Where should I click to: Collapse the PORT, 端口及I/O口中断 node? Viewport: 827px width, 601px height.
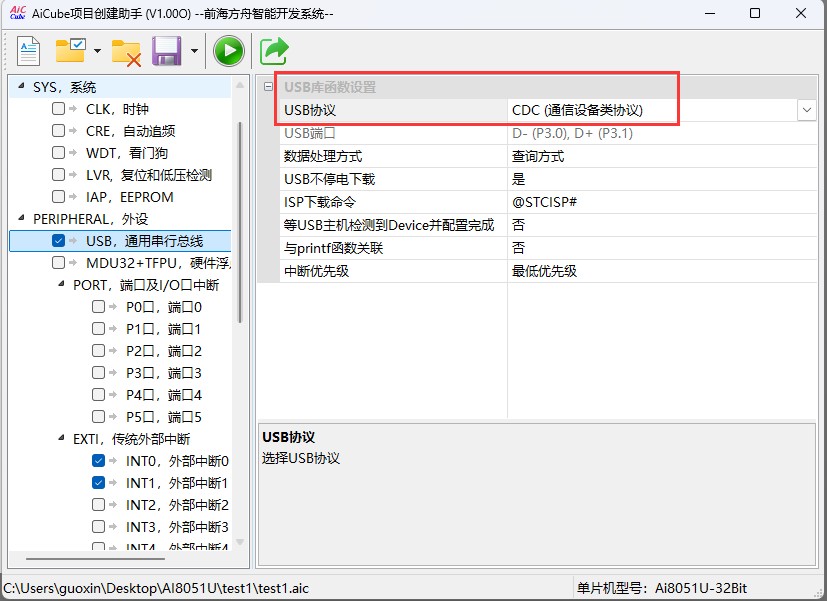click(61, 284)
